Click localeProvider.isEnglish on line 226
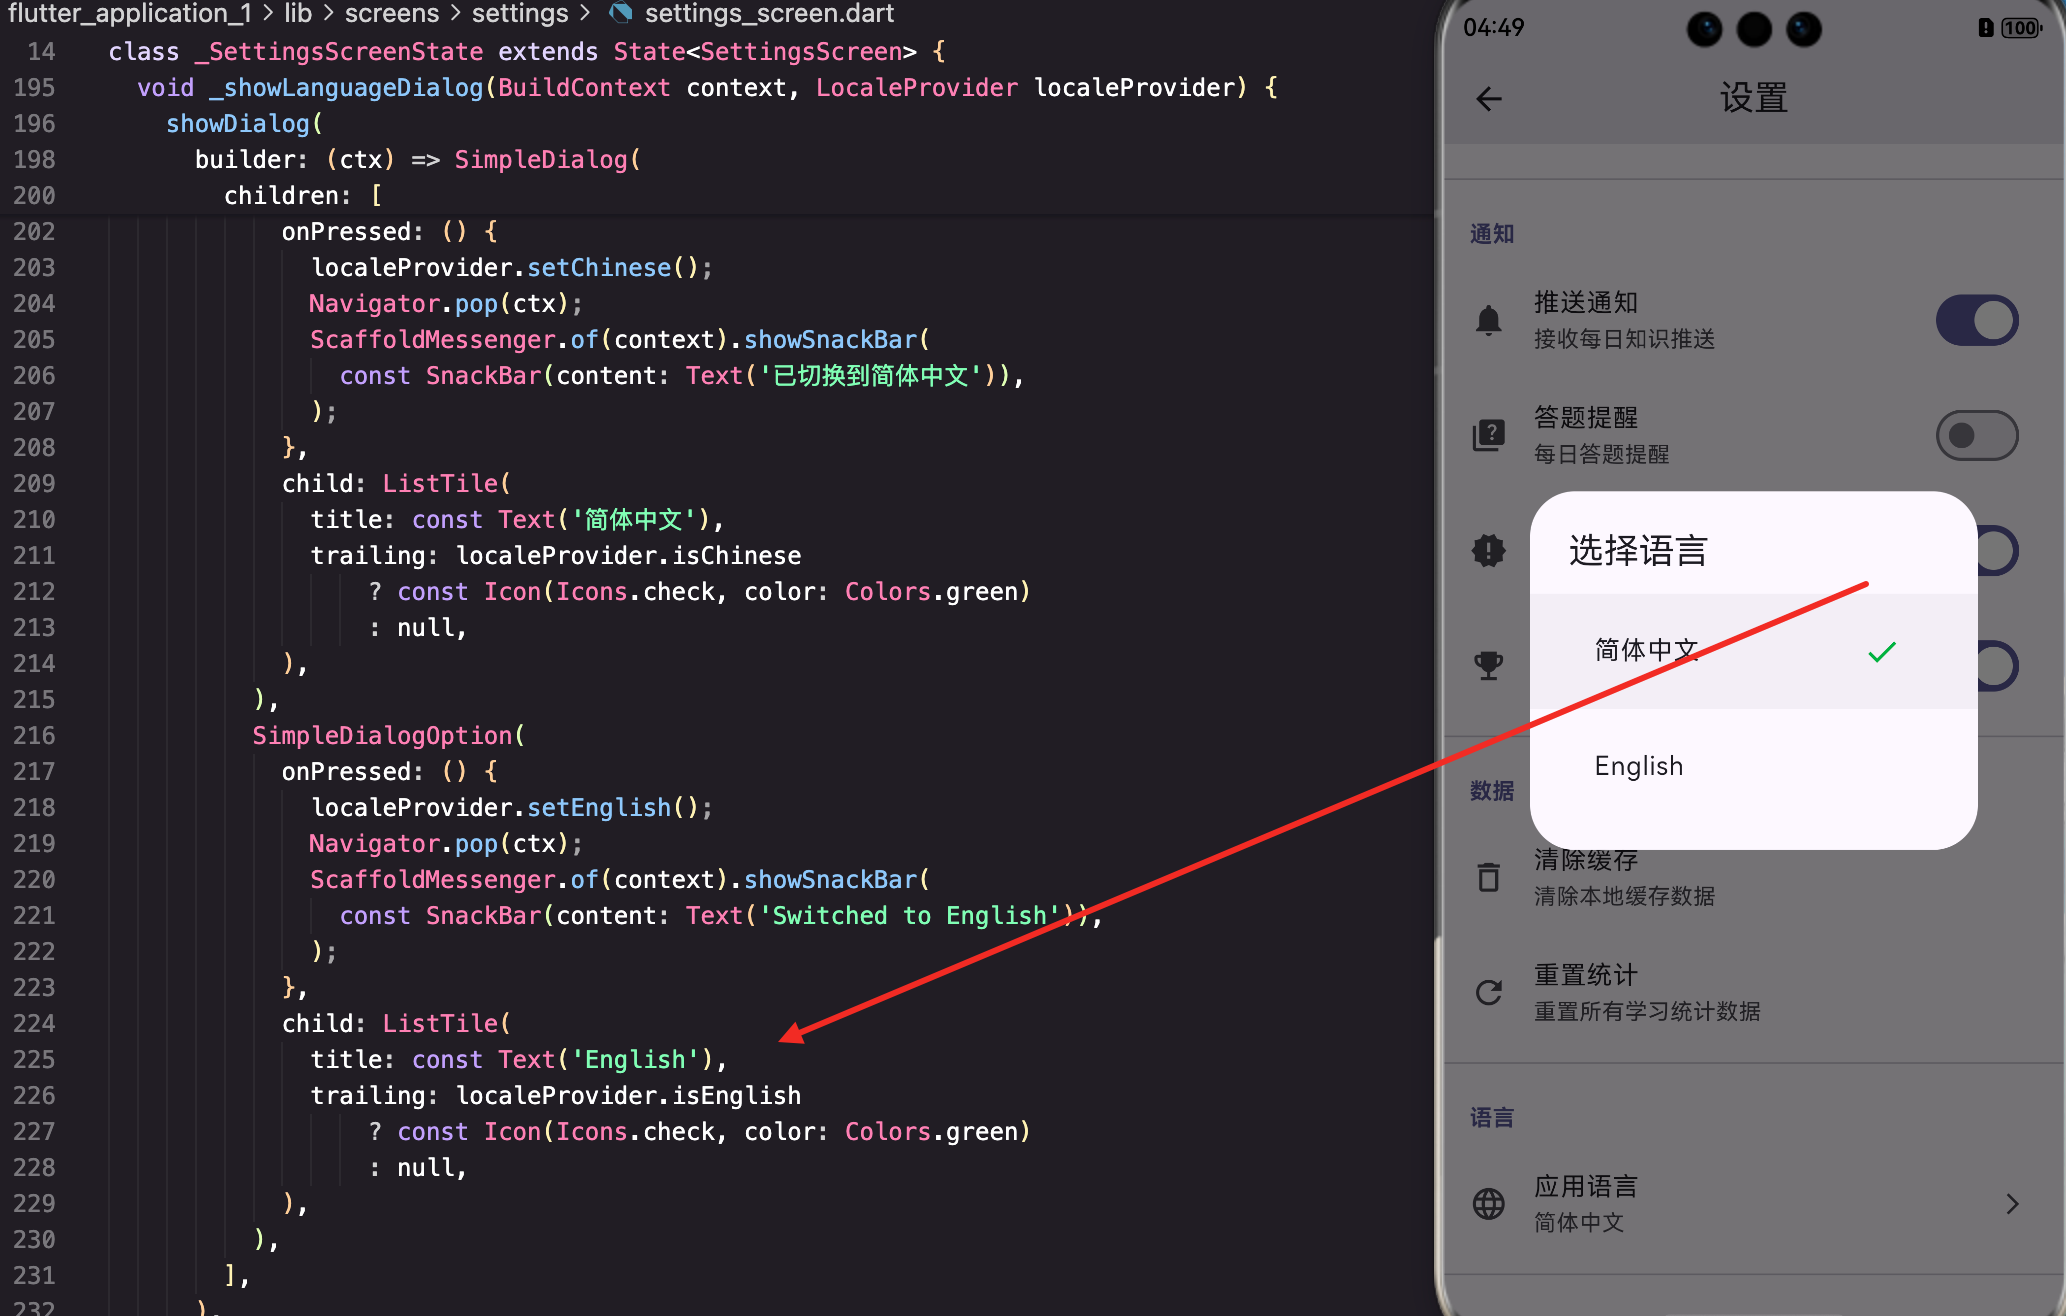This screenshot has width=2066, height=1316. [628, 1095]
